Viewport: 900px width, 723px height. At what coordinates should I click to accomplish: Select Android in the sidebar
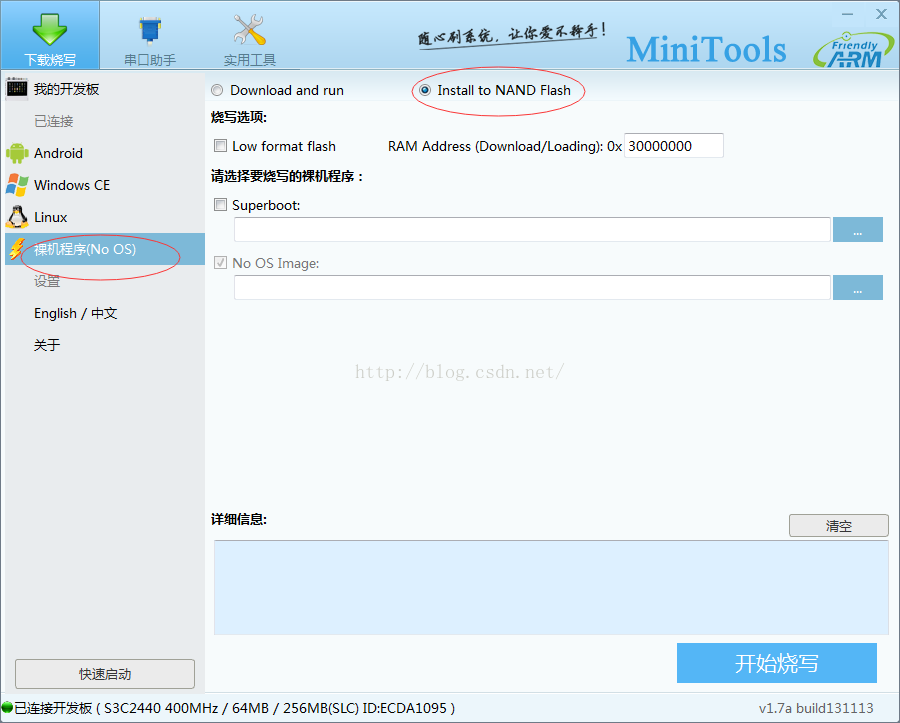(105, 153)
